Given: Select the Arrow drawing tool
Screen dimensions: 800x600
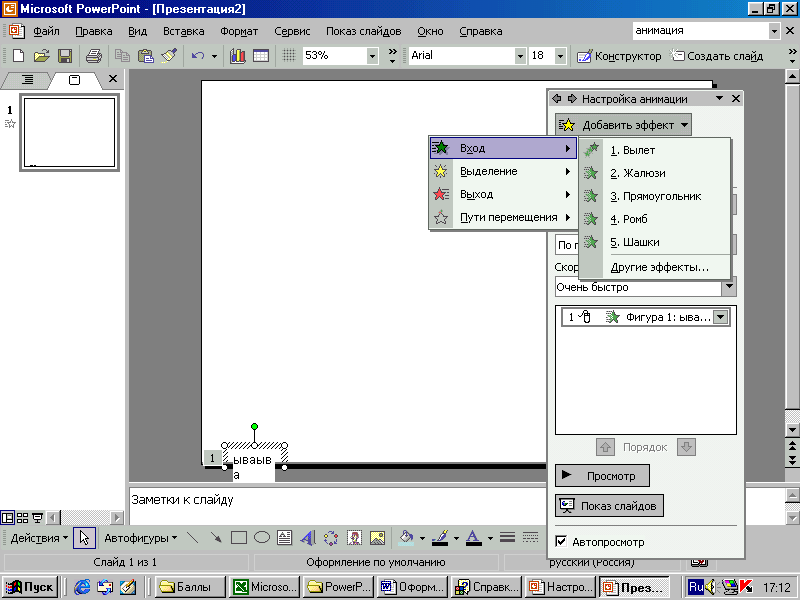Looking at the screenshot, I should click(216, 538).
